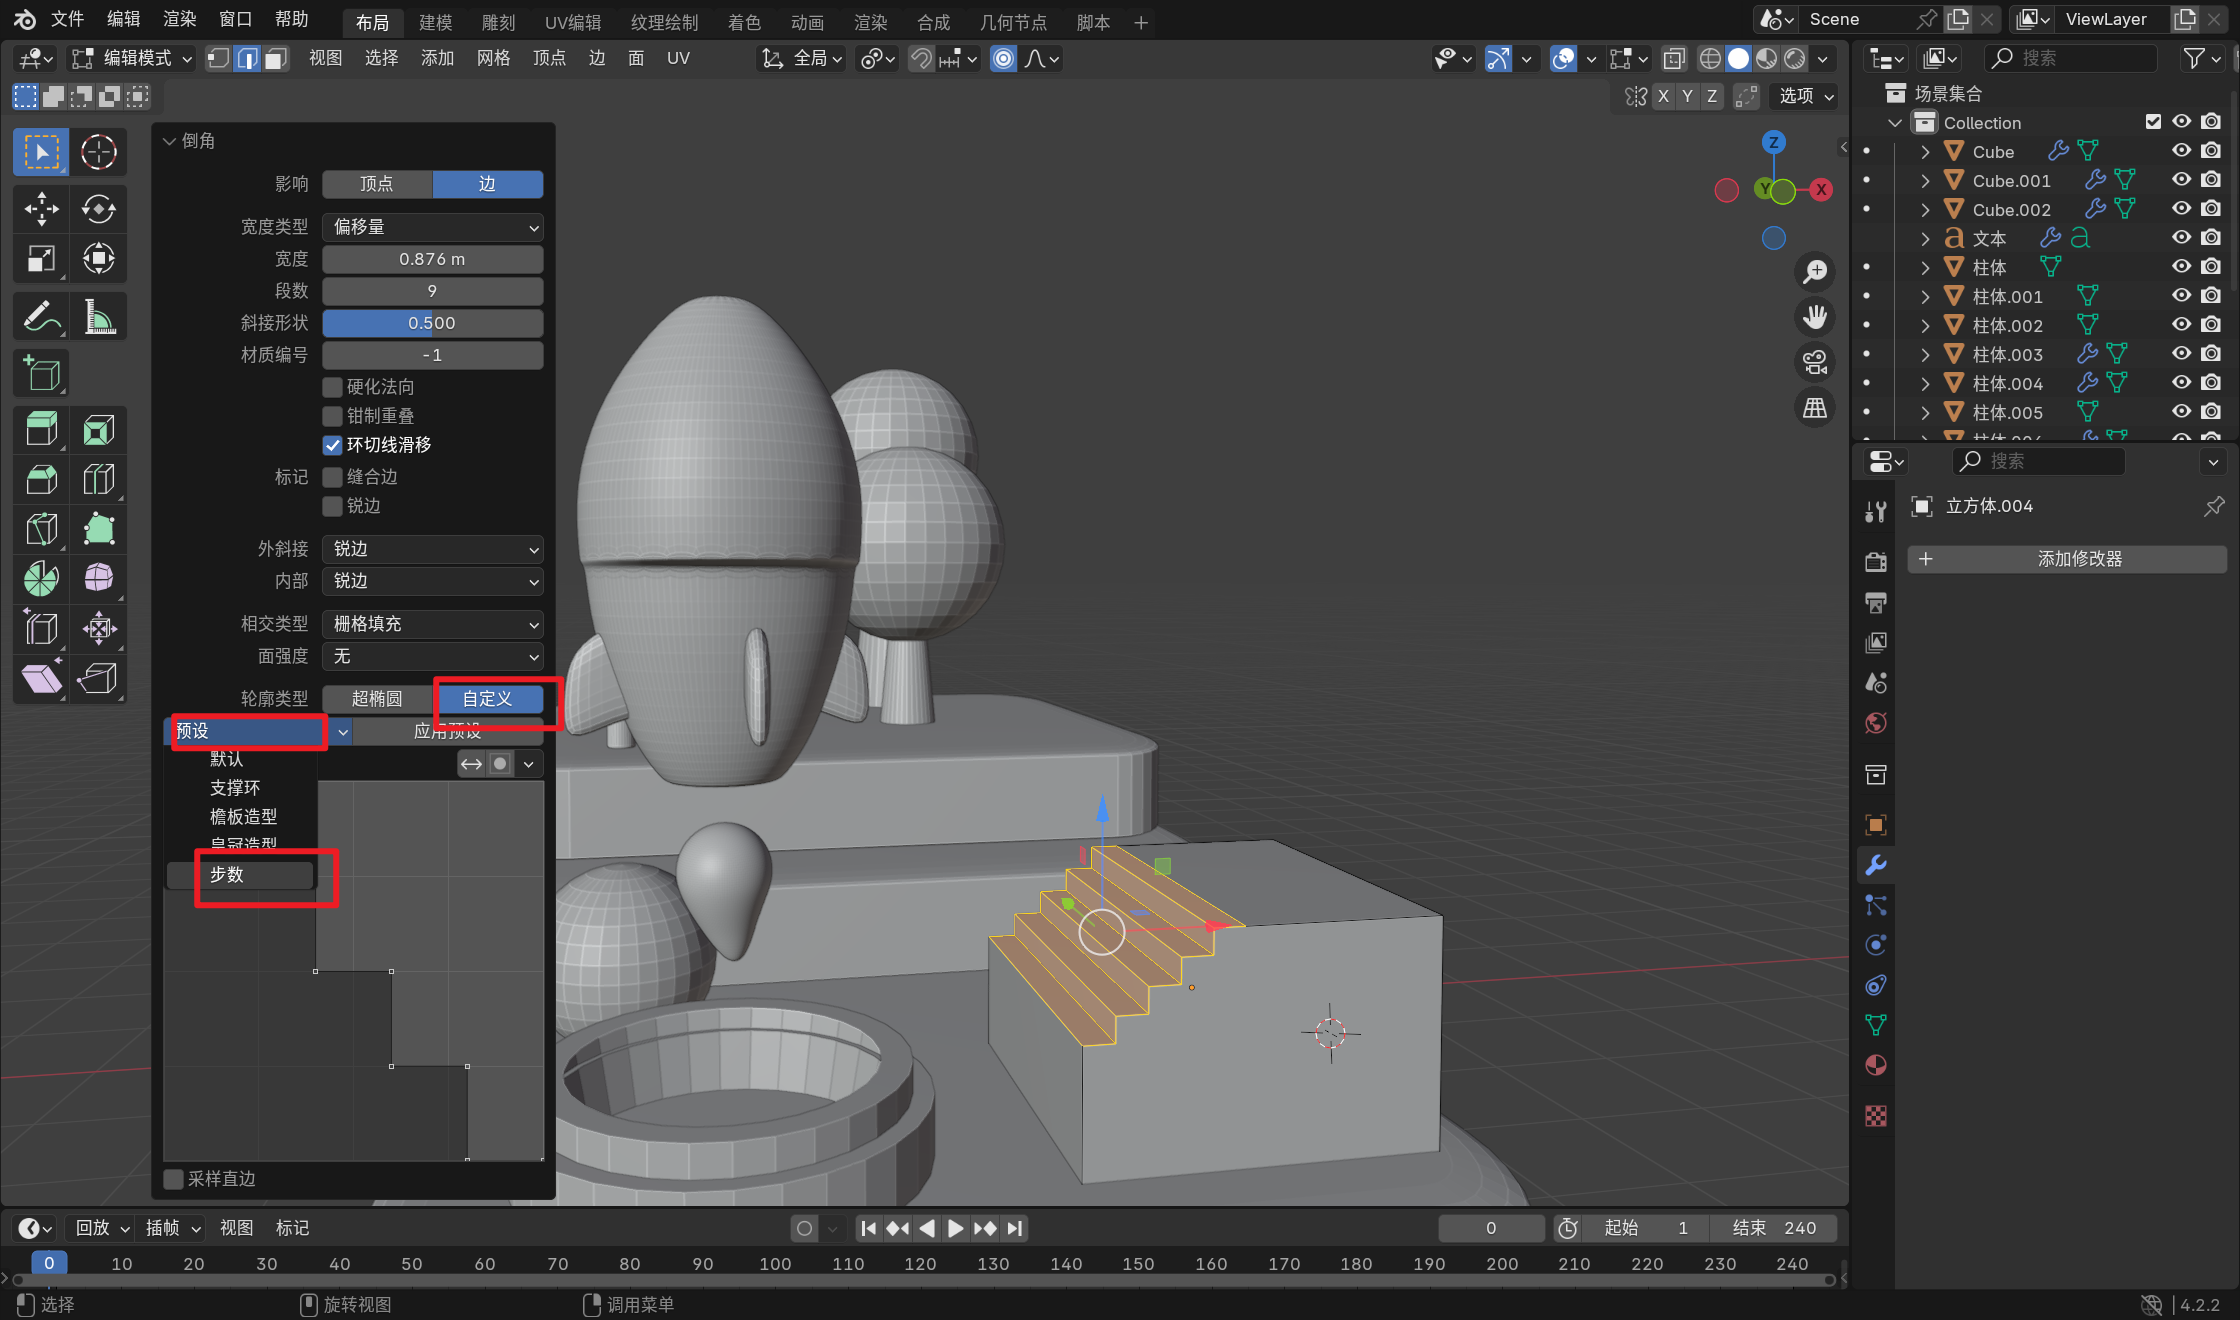Click the pan hand navigation icon
Viewport: 2240px width, 1320px height.
(1814, 317)
